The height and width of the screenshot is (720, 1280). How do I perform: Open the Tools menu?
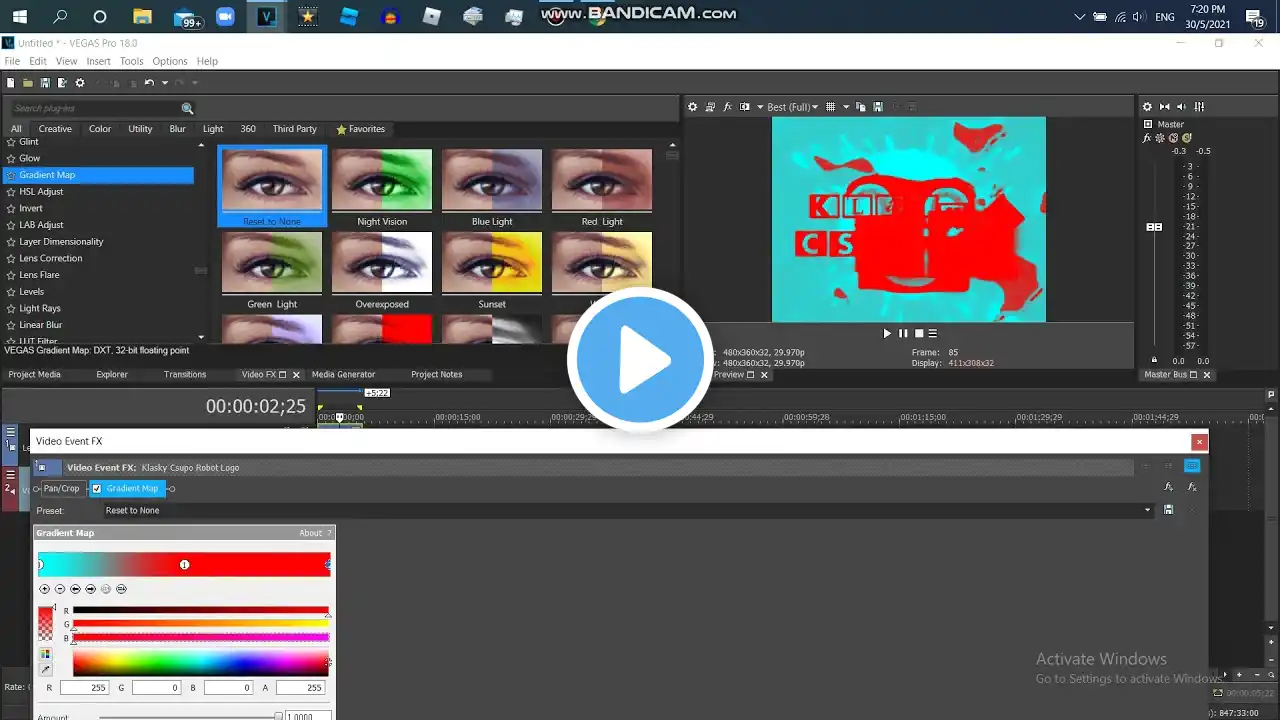tap(131, 61)
